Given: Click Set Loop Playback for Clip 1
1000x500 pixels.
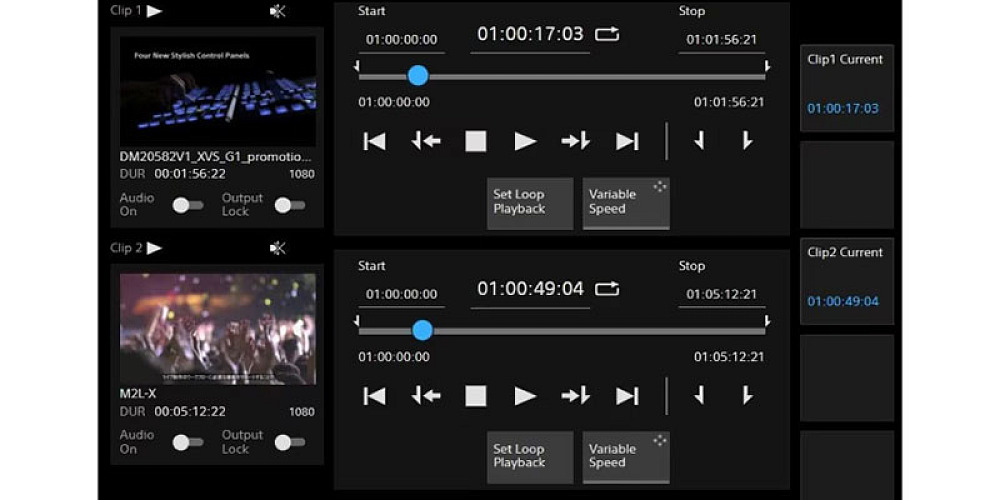Looking at the screenshot, I should [530, 203].
